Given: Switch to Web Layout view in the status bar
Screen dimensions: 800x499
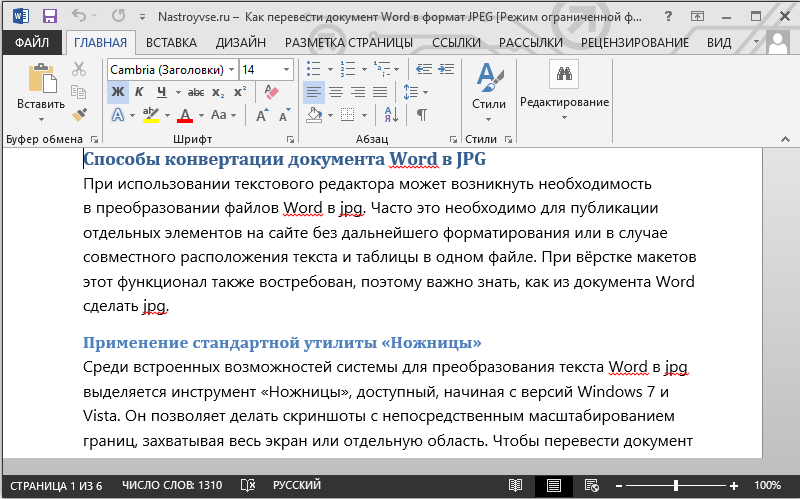Looking at the screenshot, I should click(x=591, y=485).
